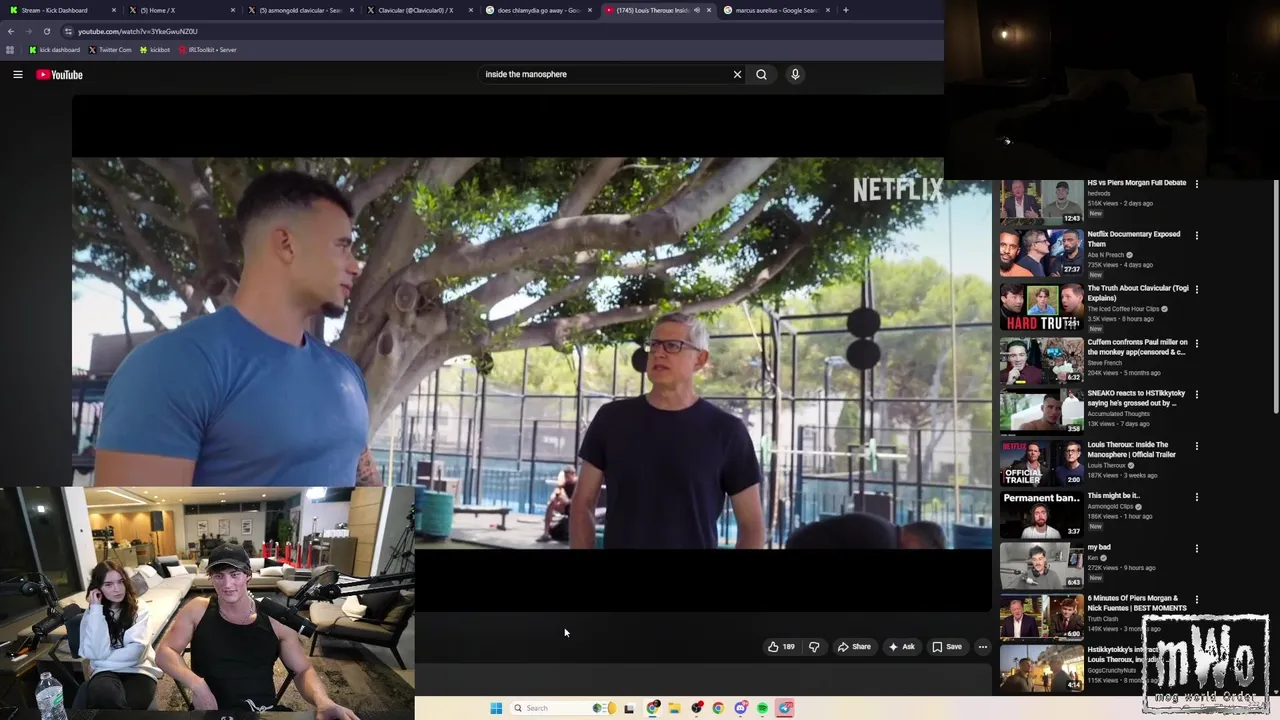Go to the YouTube home logo
The width and height of the screenshot is (1280, 720).
click(x=59, y=74)
